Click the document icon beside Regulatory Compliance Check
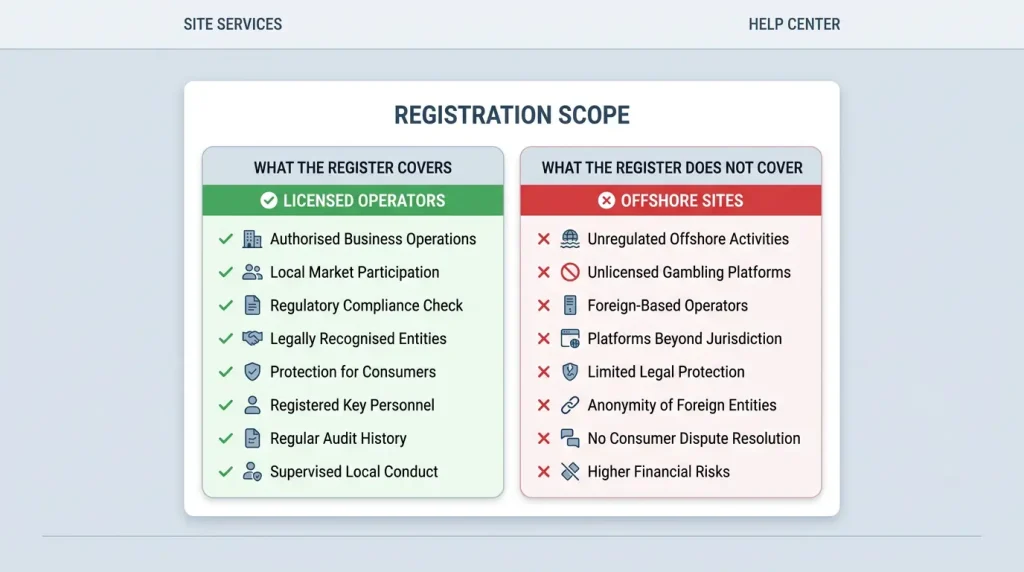This screenshot has width=1024, height=572. point(252,305)
